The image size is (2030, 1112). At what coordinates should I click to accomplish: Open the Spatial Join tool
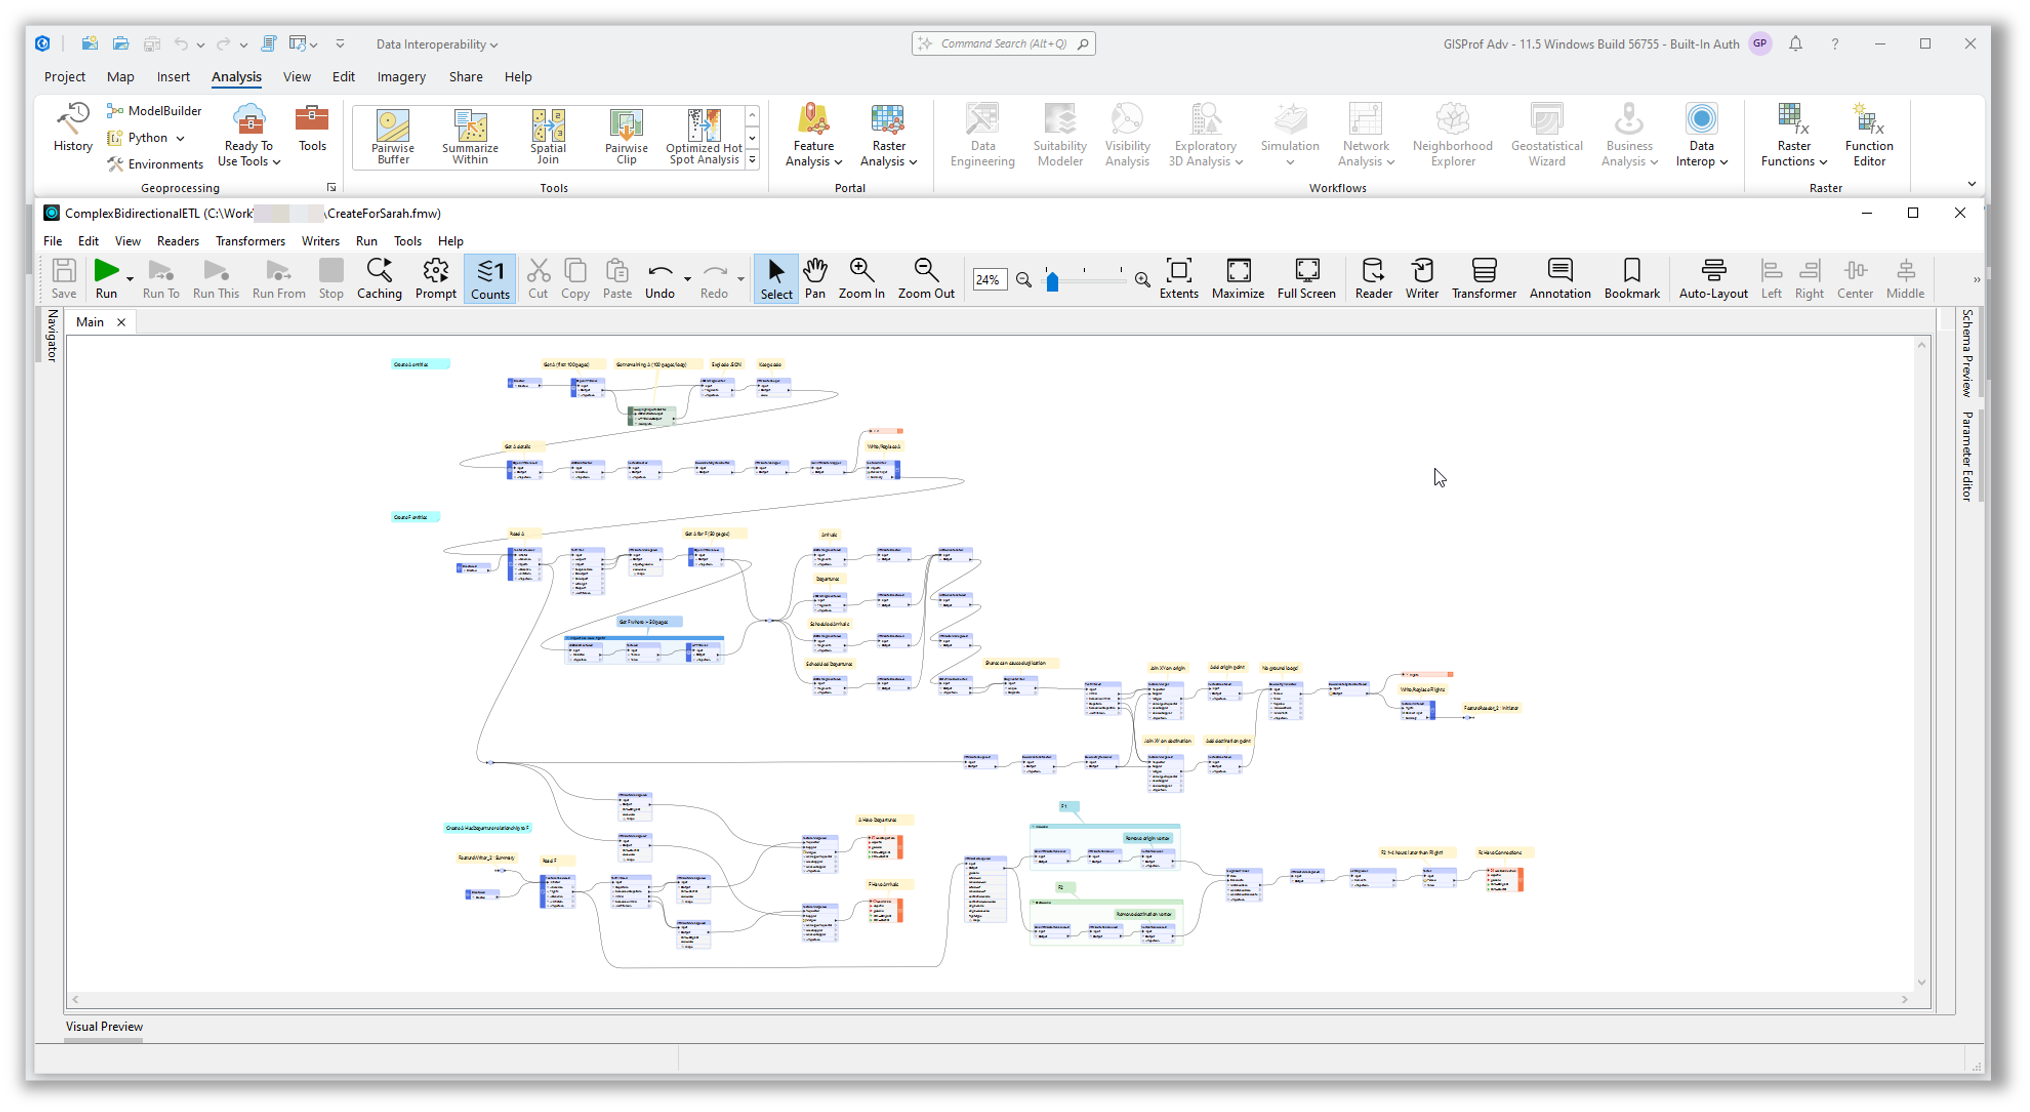[548, 136]
